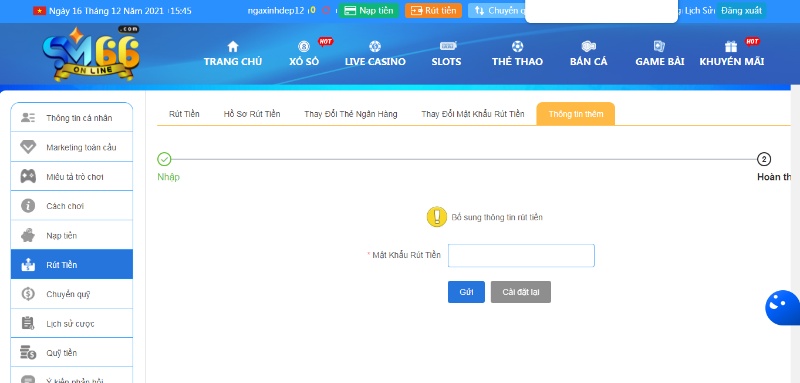This screenshot has width=800, height=383.
Task: Select Chuyển quỹ sidebar menu item
Action: click(71, 294)
